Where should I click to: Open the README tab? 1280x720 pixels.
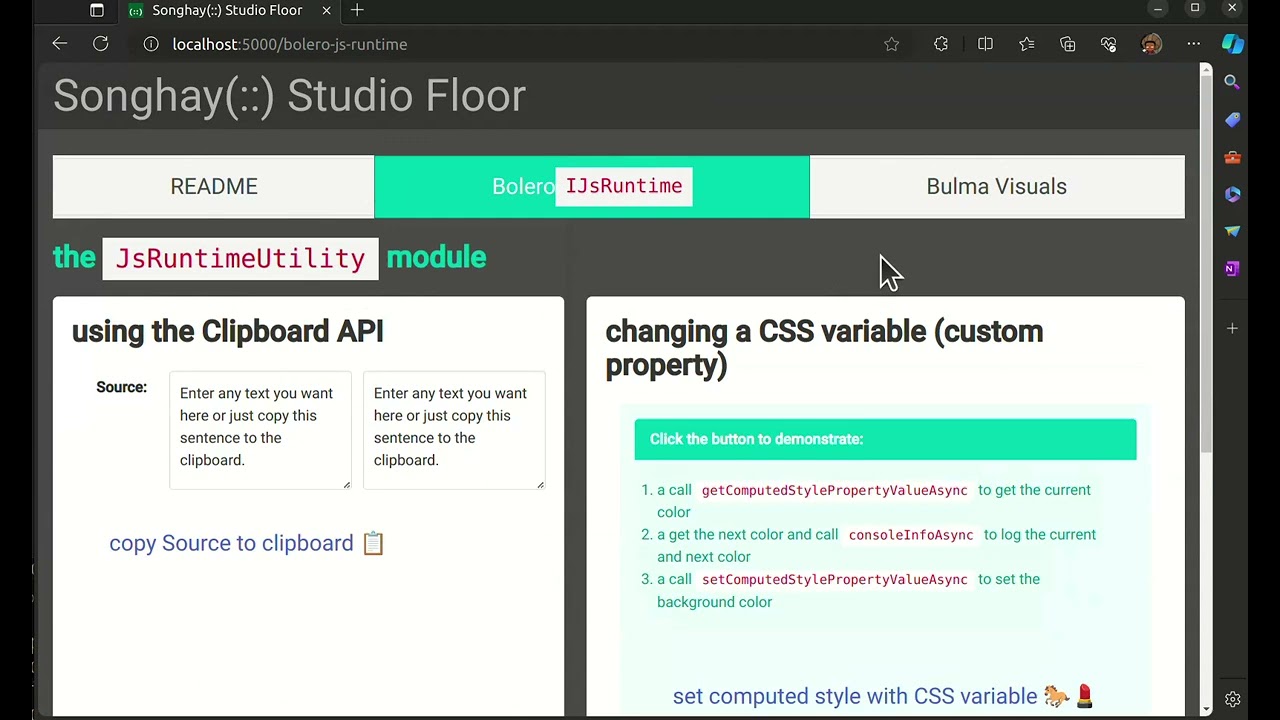pos(213,187)
